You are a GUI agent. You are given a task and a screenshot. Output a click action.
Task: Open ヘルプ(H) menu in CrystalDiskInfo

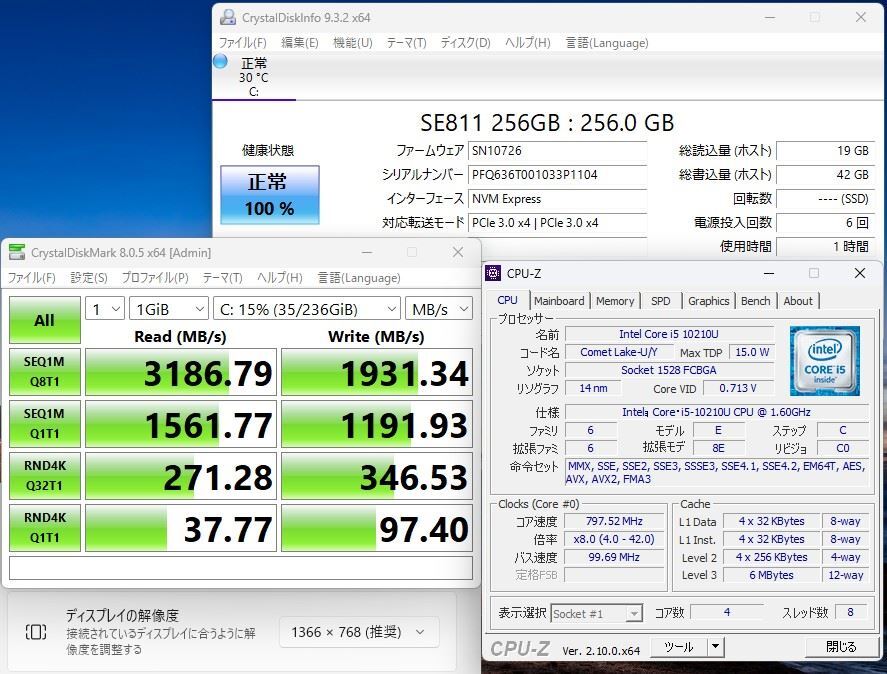click(528, 43)
